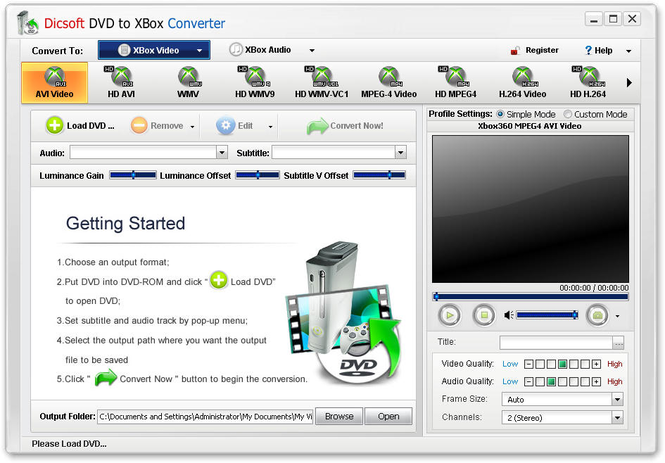This screenshot has height=463, width=665.
Task: Play the preview video
Action: point(449,315)
